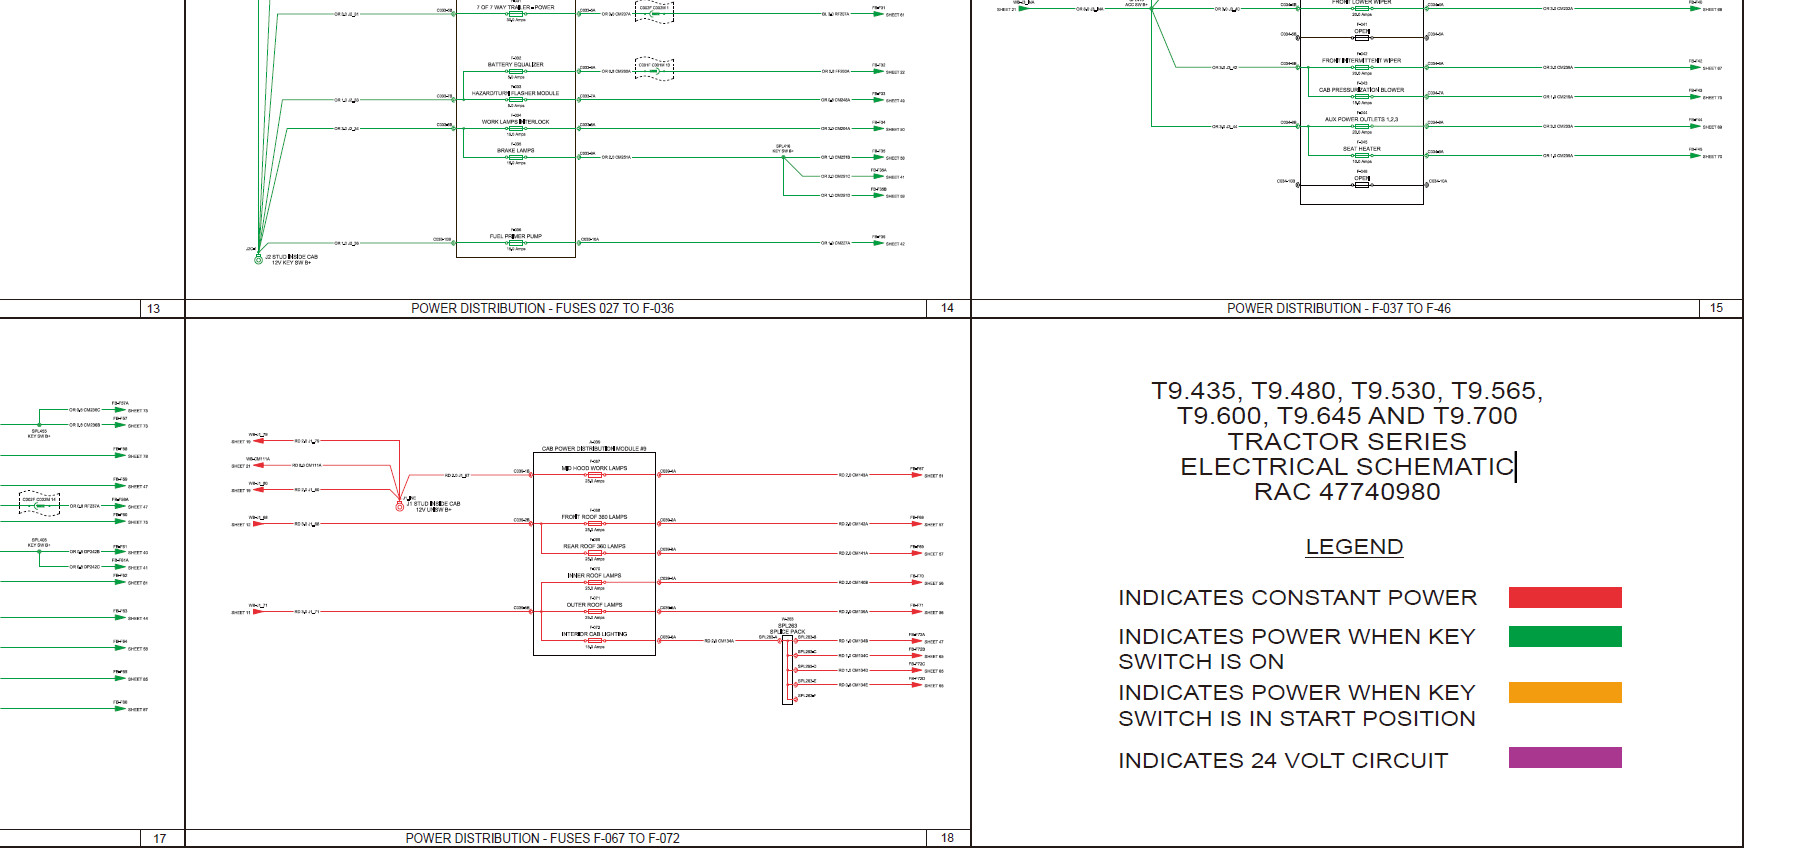
Task: Click the 'BRAKE LAMPS' fuse label
Action: click(x=515, y=151)
